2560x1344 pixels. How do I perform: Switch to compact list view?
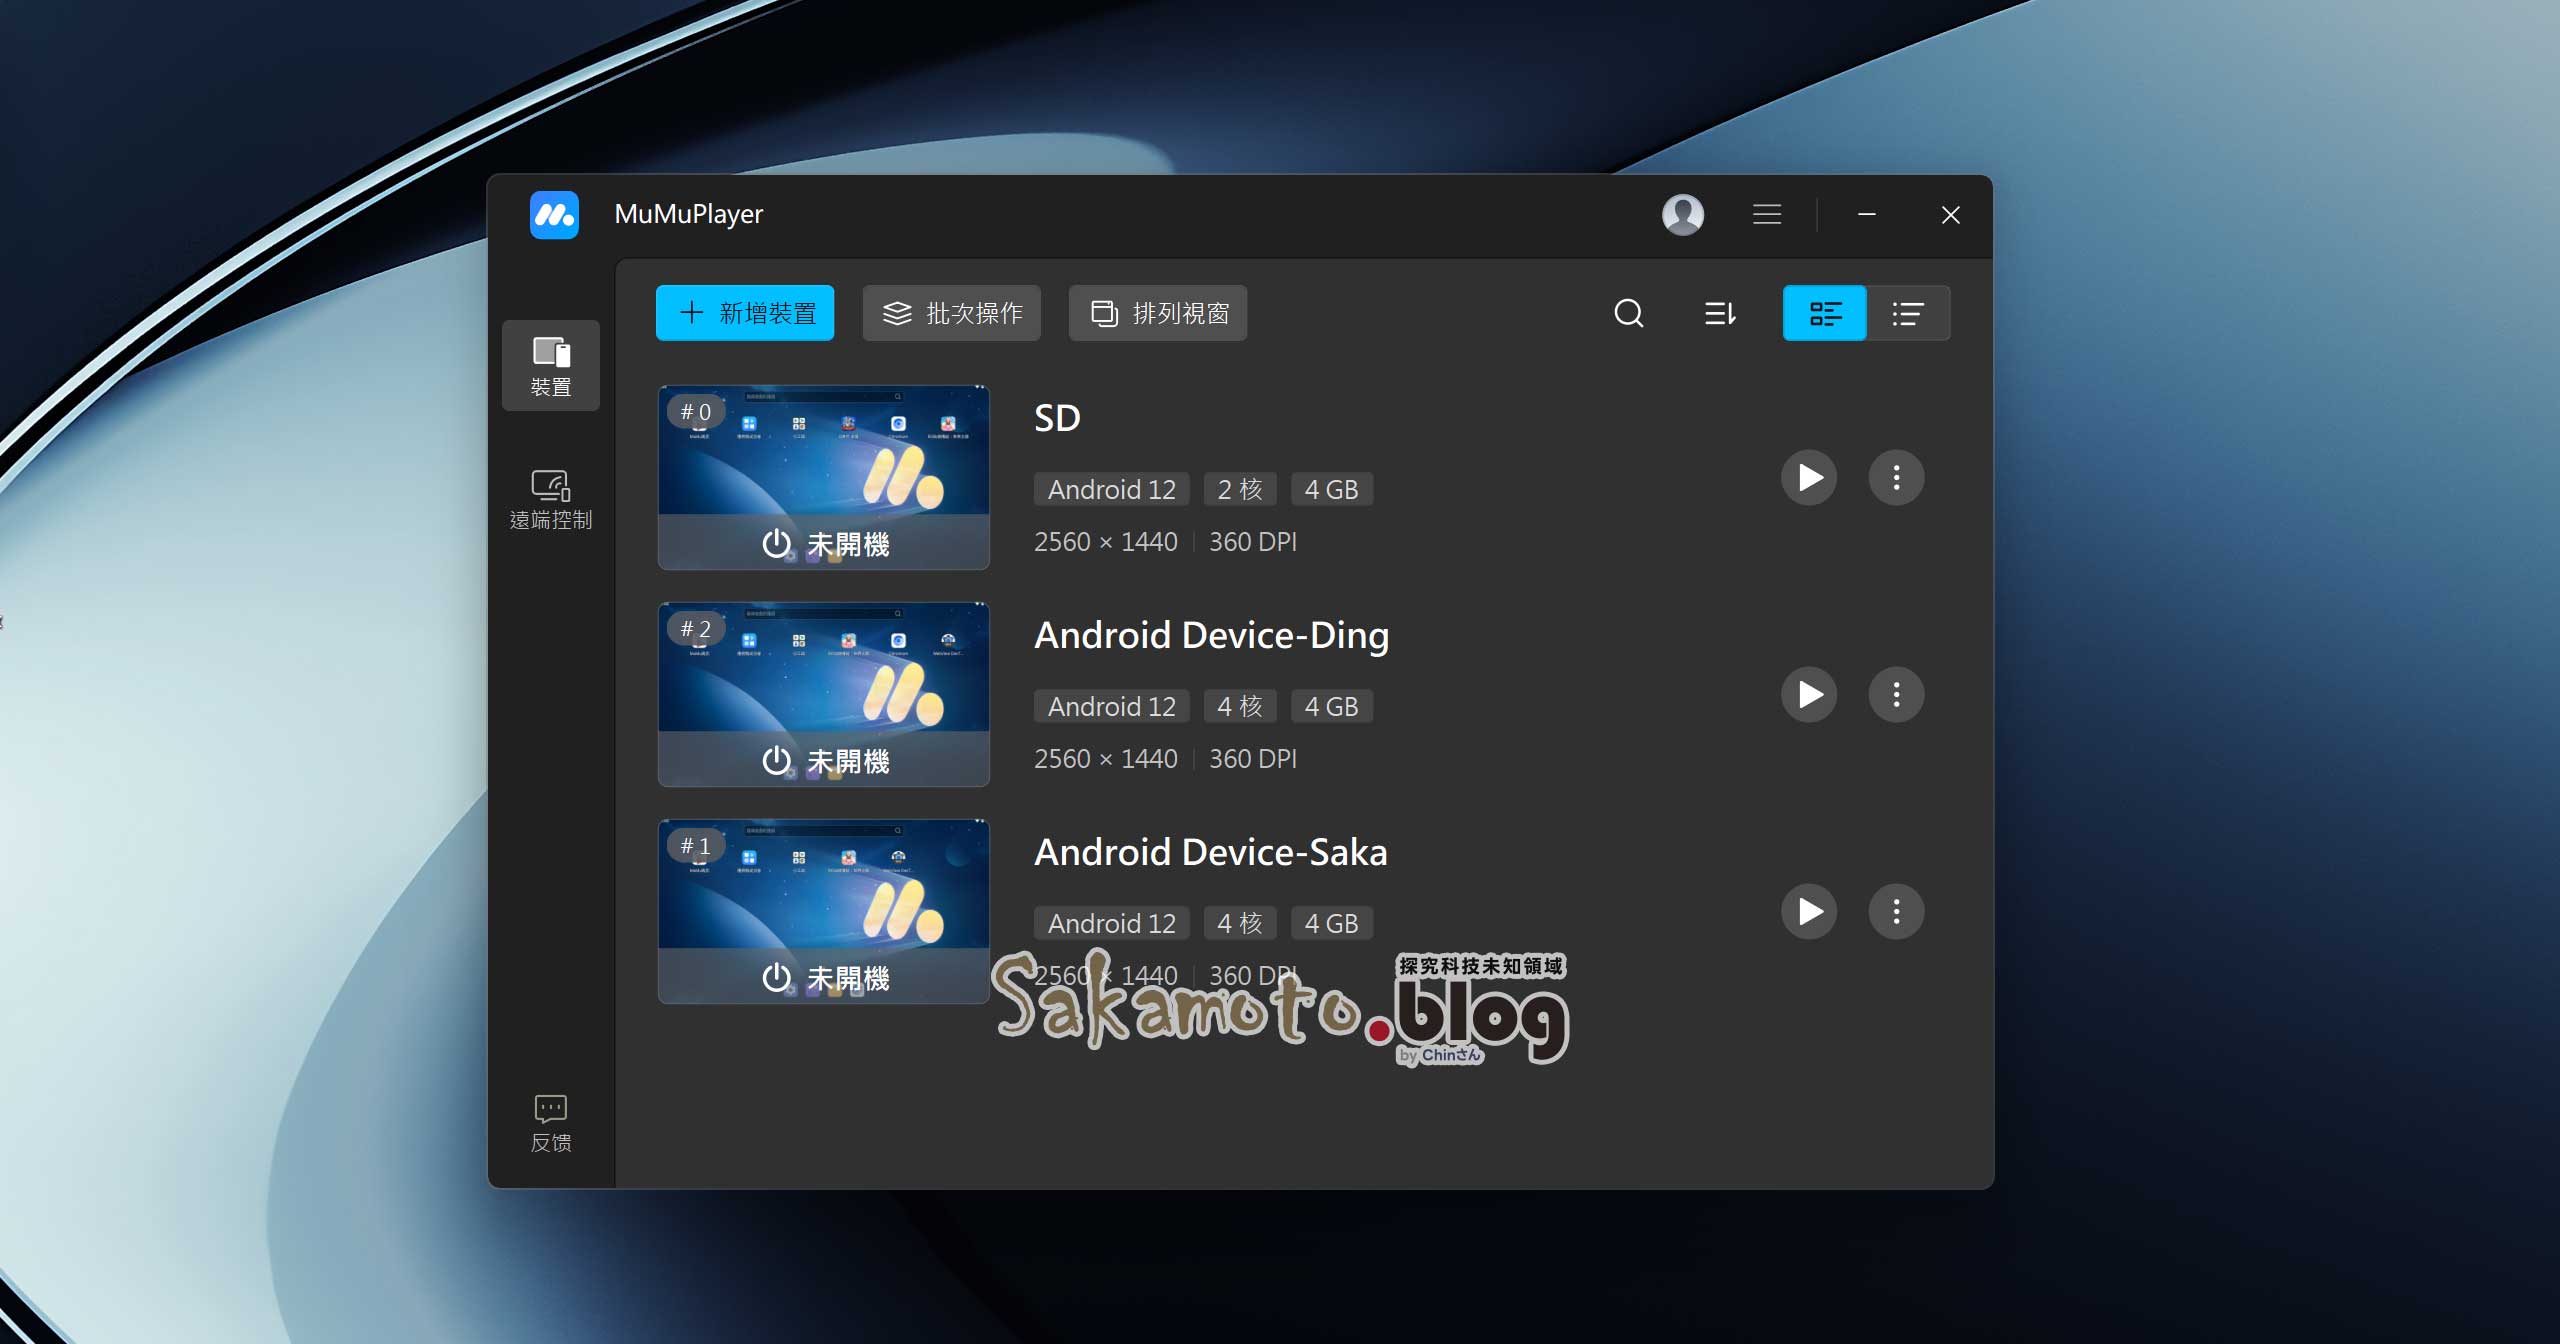(x=1908, y=313)
